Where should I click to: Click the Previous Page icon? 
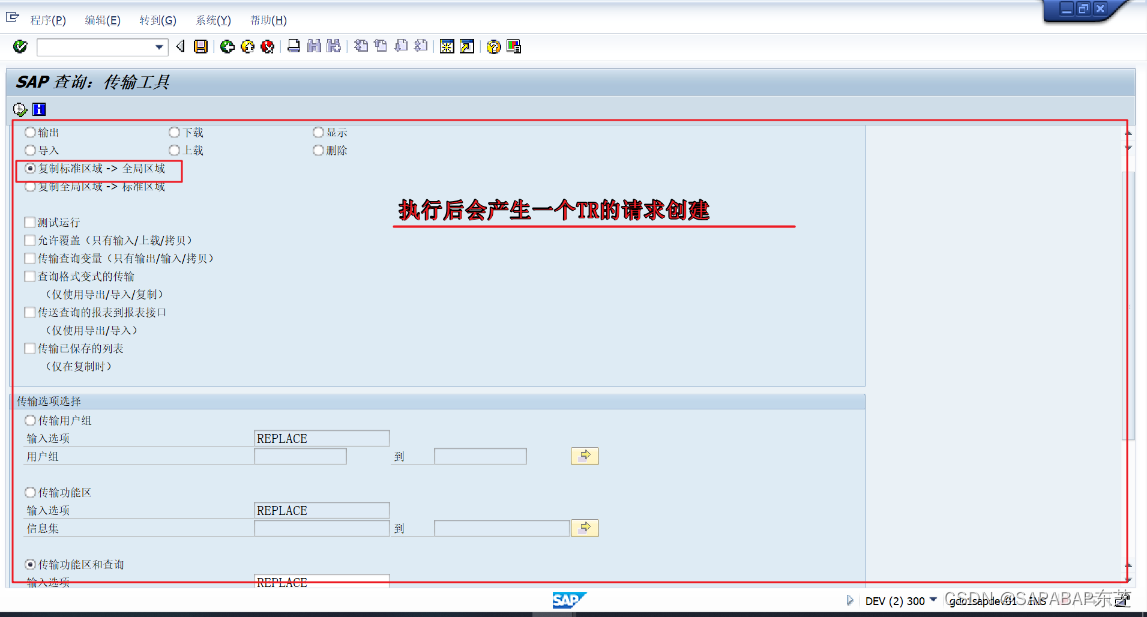(x=380, y=46)
